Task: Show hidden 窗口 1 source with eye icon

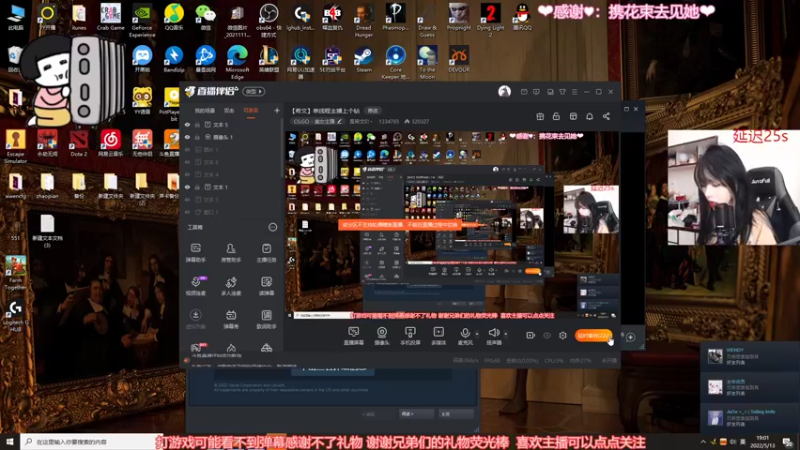Action: (x=187, y=212)
